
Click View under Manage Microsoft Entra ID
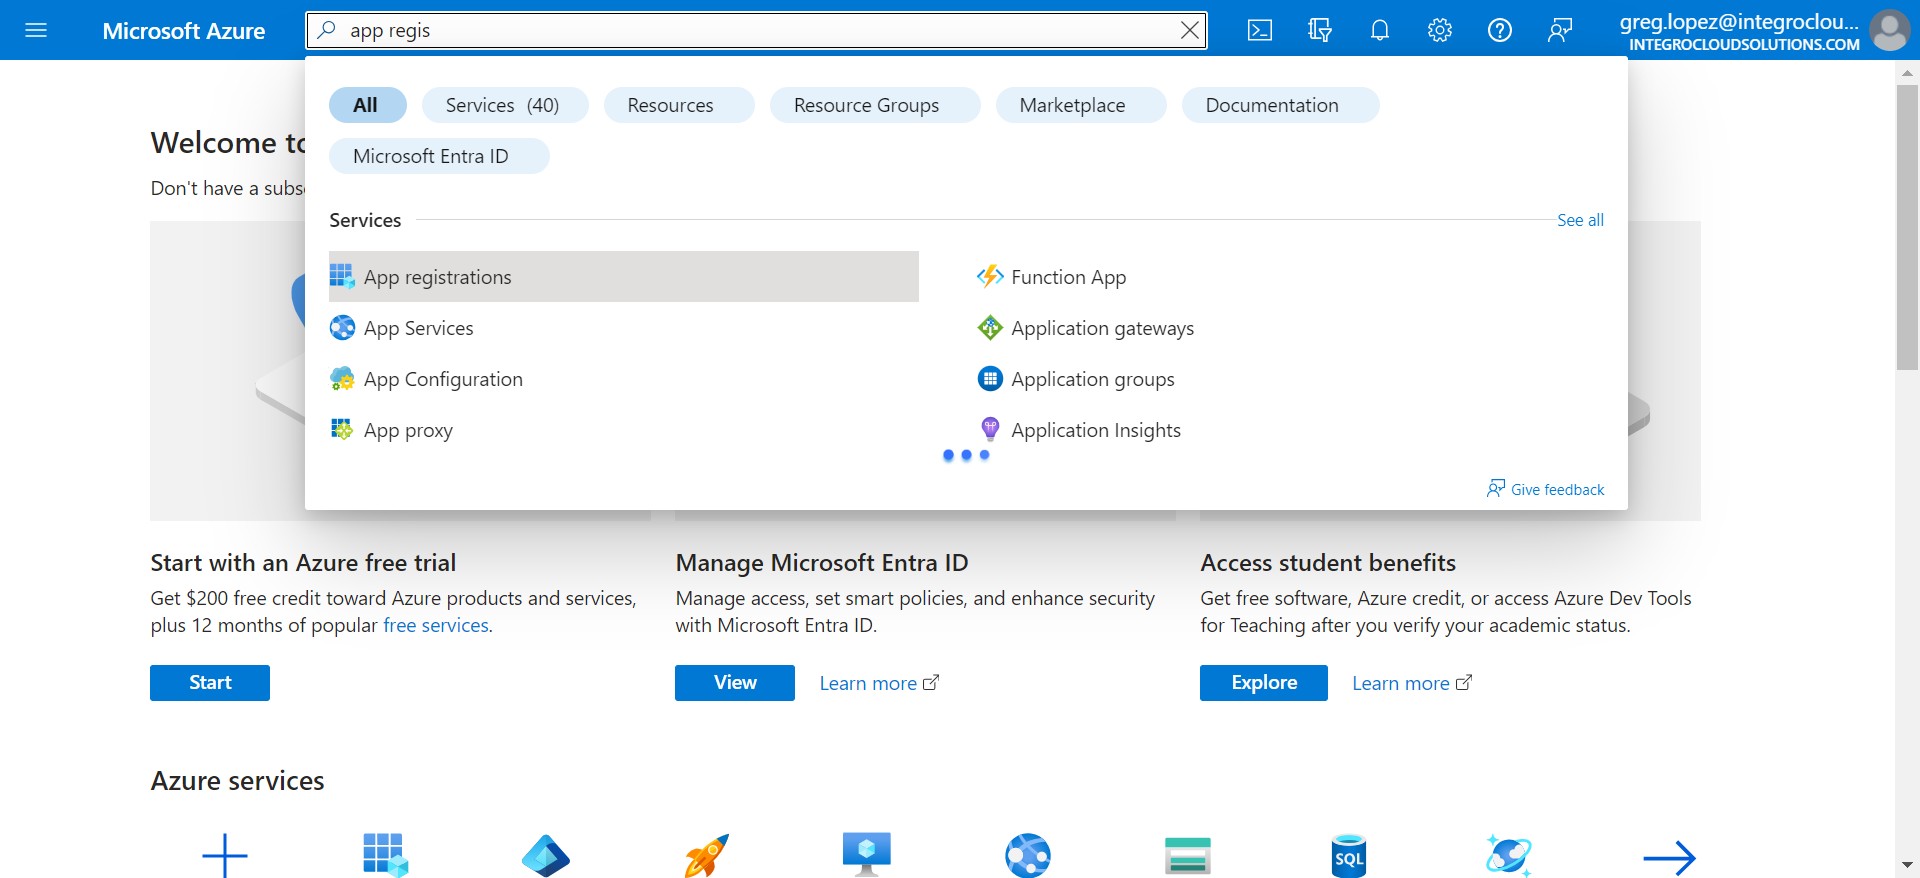click(735, 683)
